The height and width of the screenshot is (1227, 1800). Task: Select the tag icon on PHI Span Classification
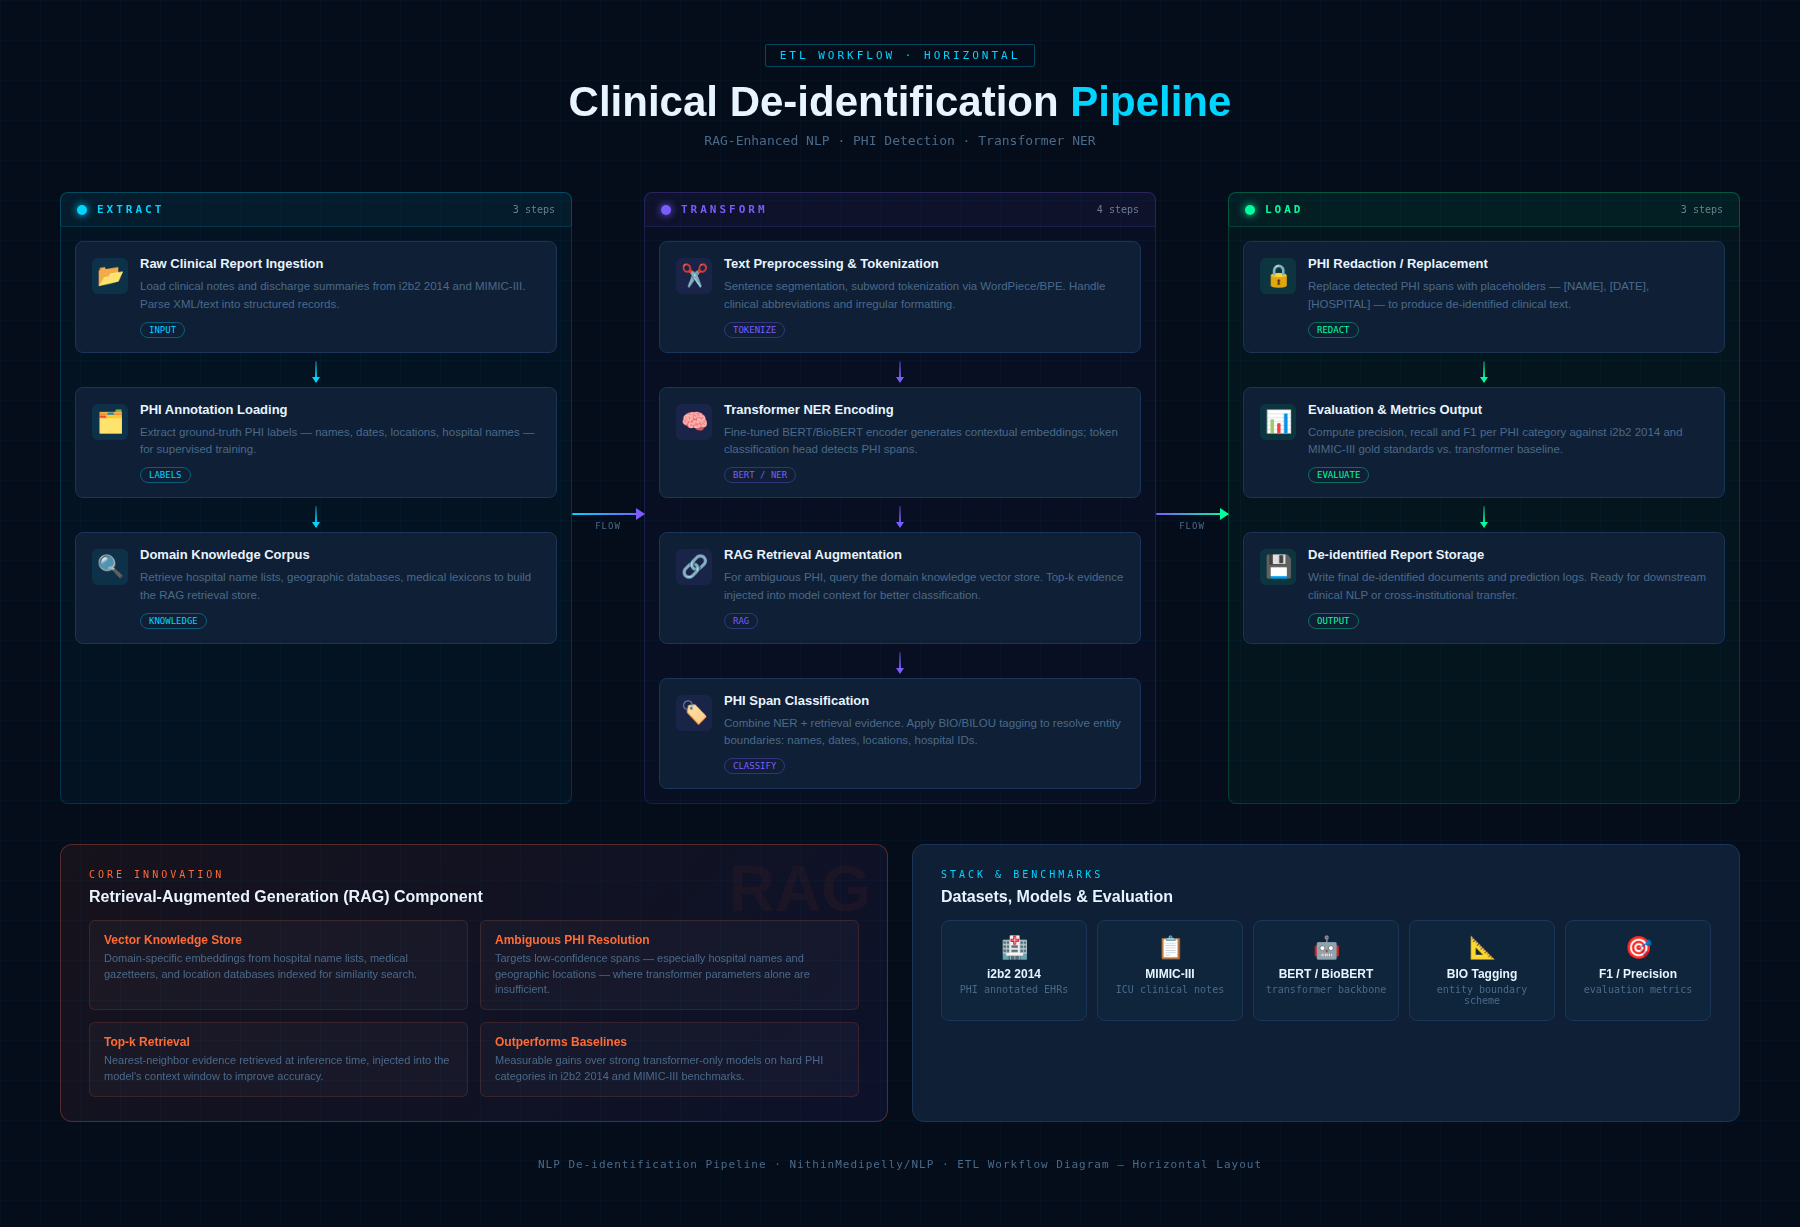tap(693, 713)
